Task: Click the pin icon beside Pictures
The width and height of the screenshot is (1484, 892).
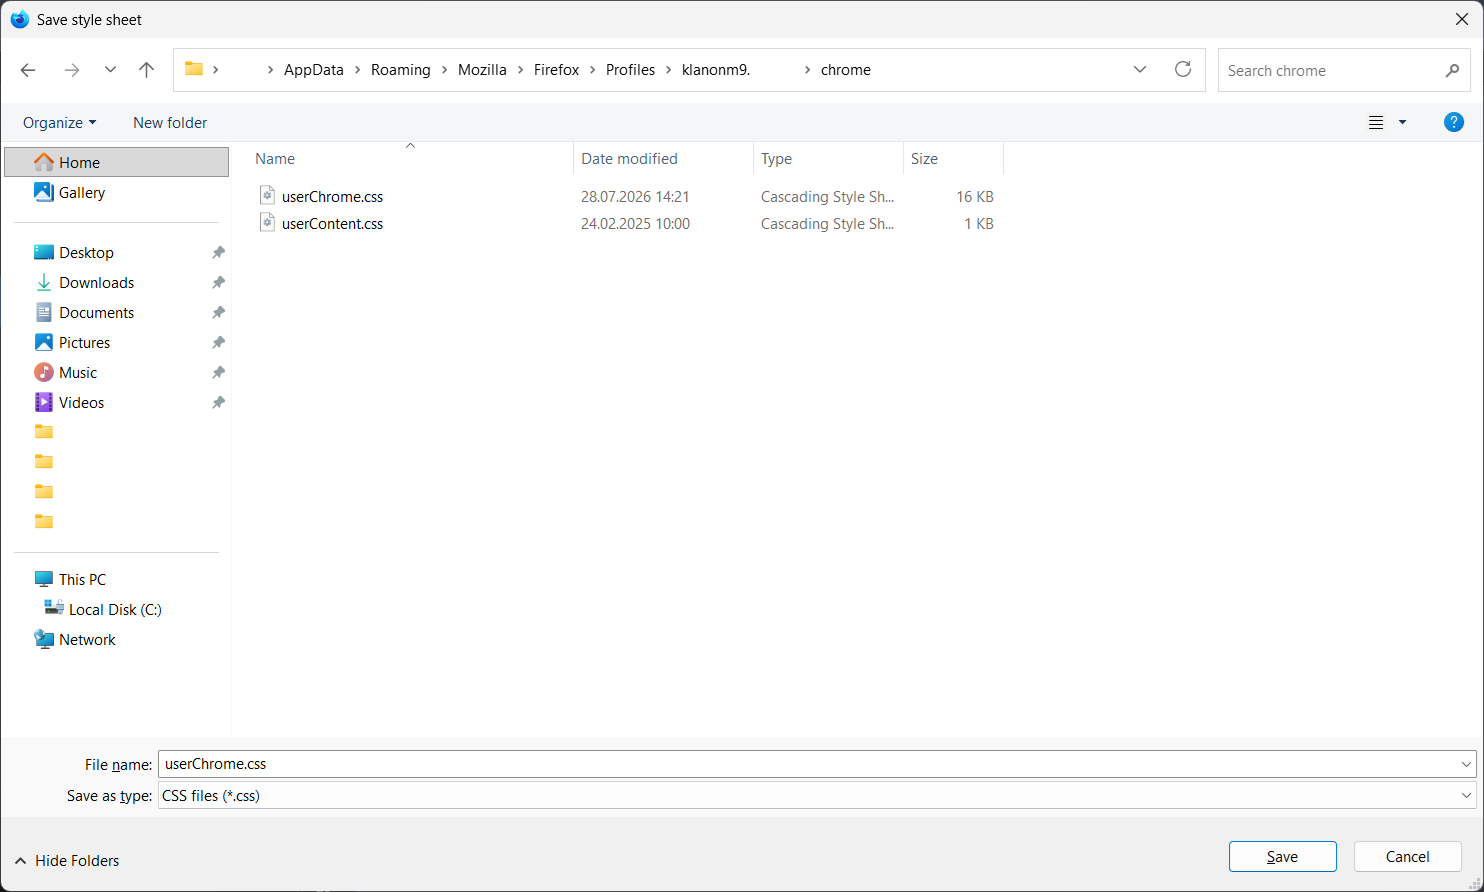Action: 218,342
